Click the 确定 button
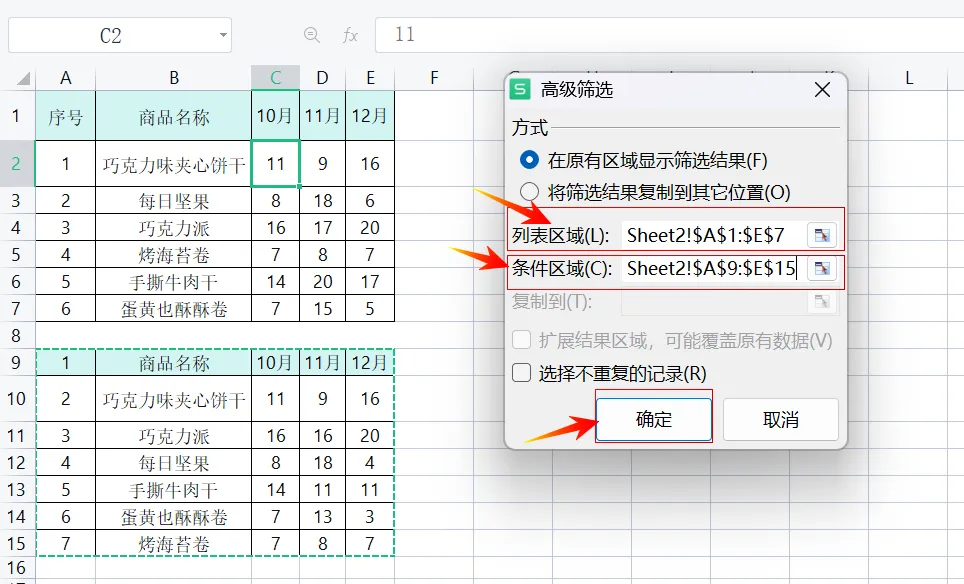This screenshot has width=964, height=584. click(x=654, y=419)
